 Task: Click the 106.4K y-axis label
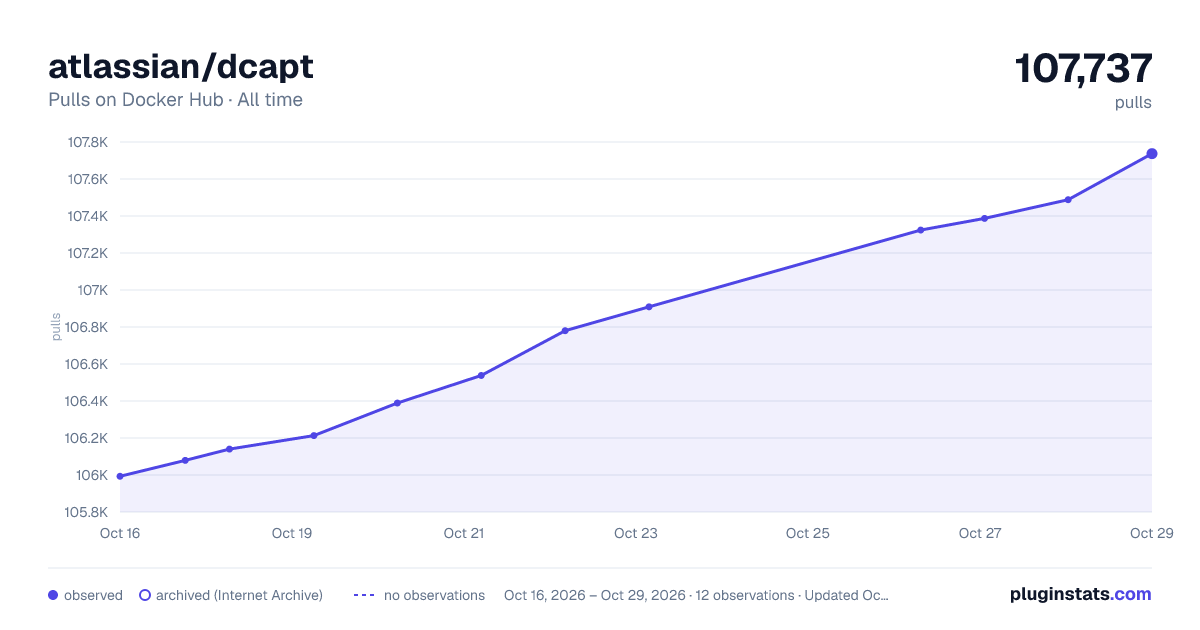point(87,401)
